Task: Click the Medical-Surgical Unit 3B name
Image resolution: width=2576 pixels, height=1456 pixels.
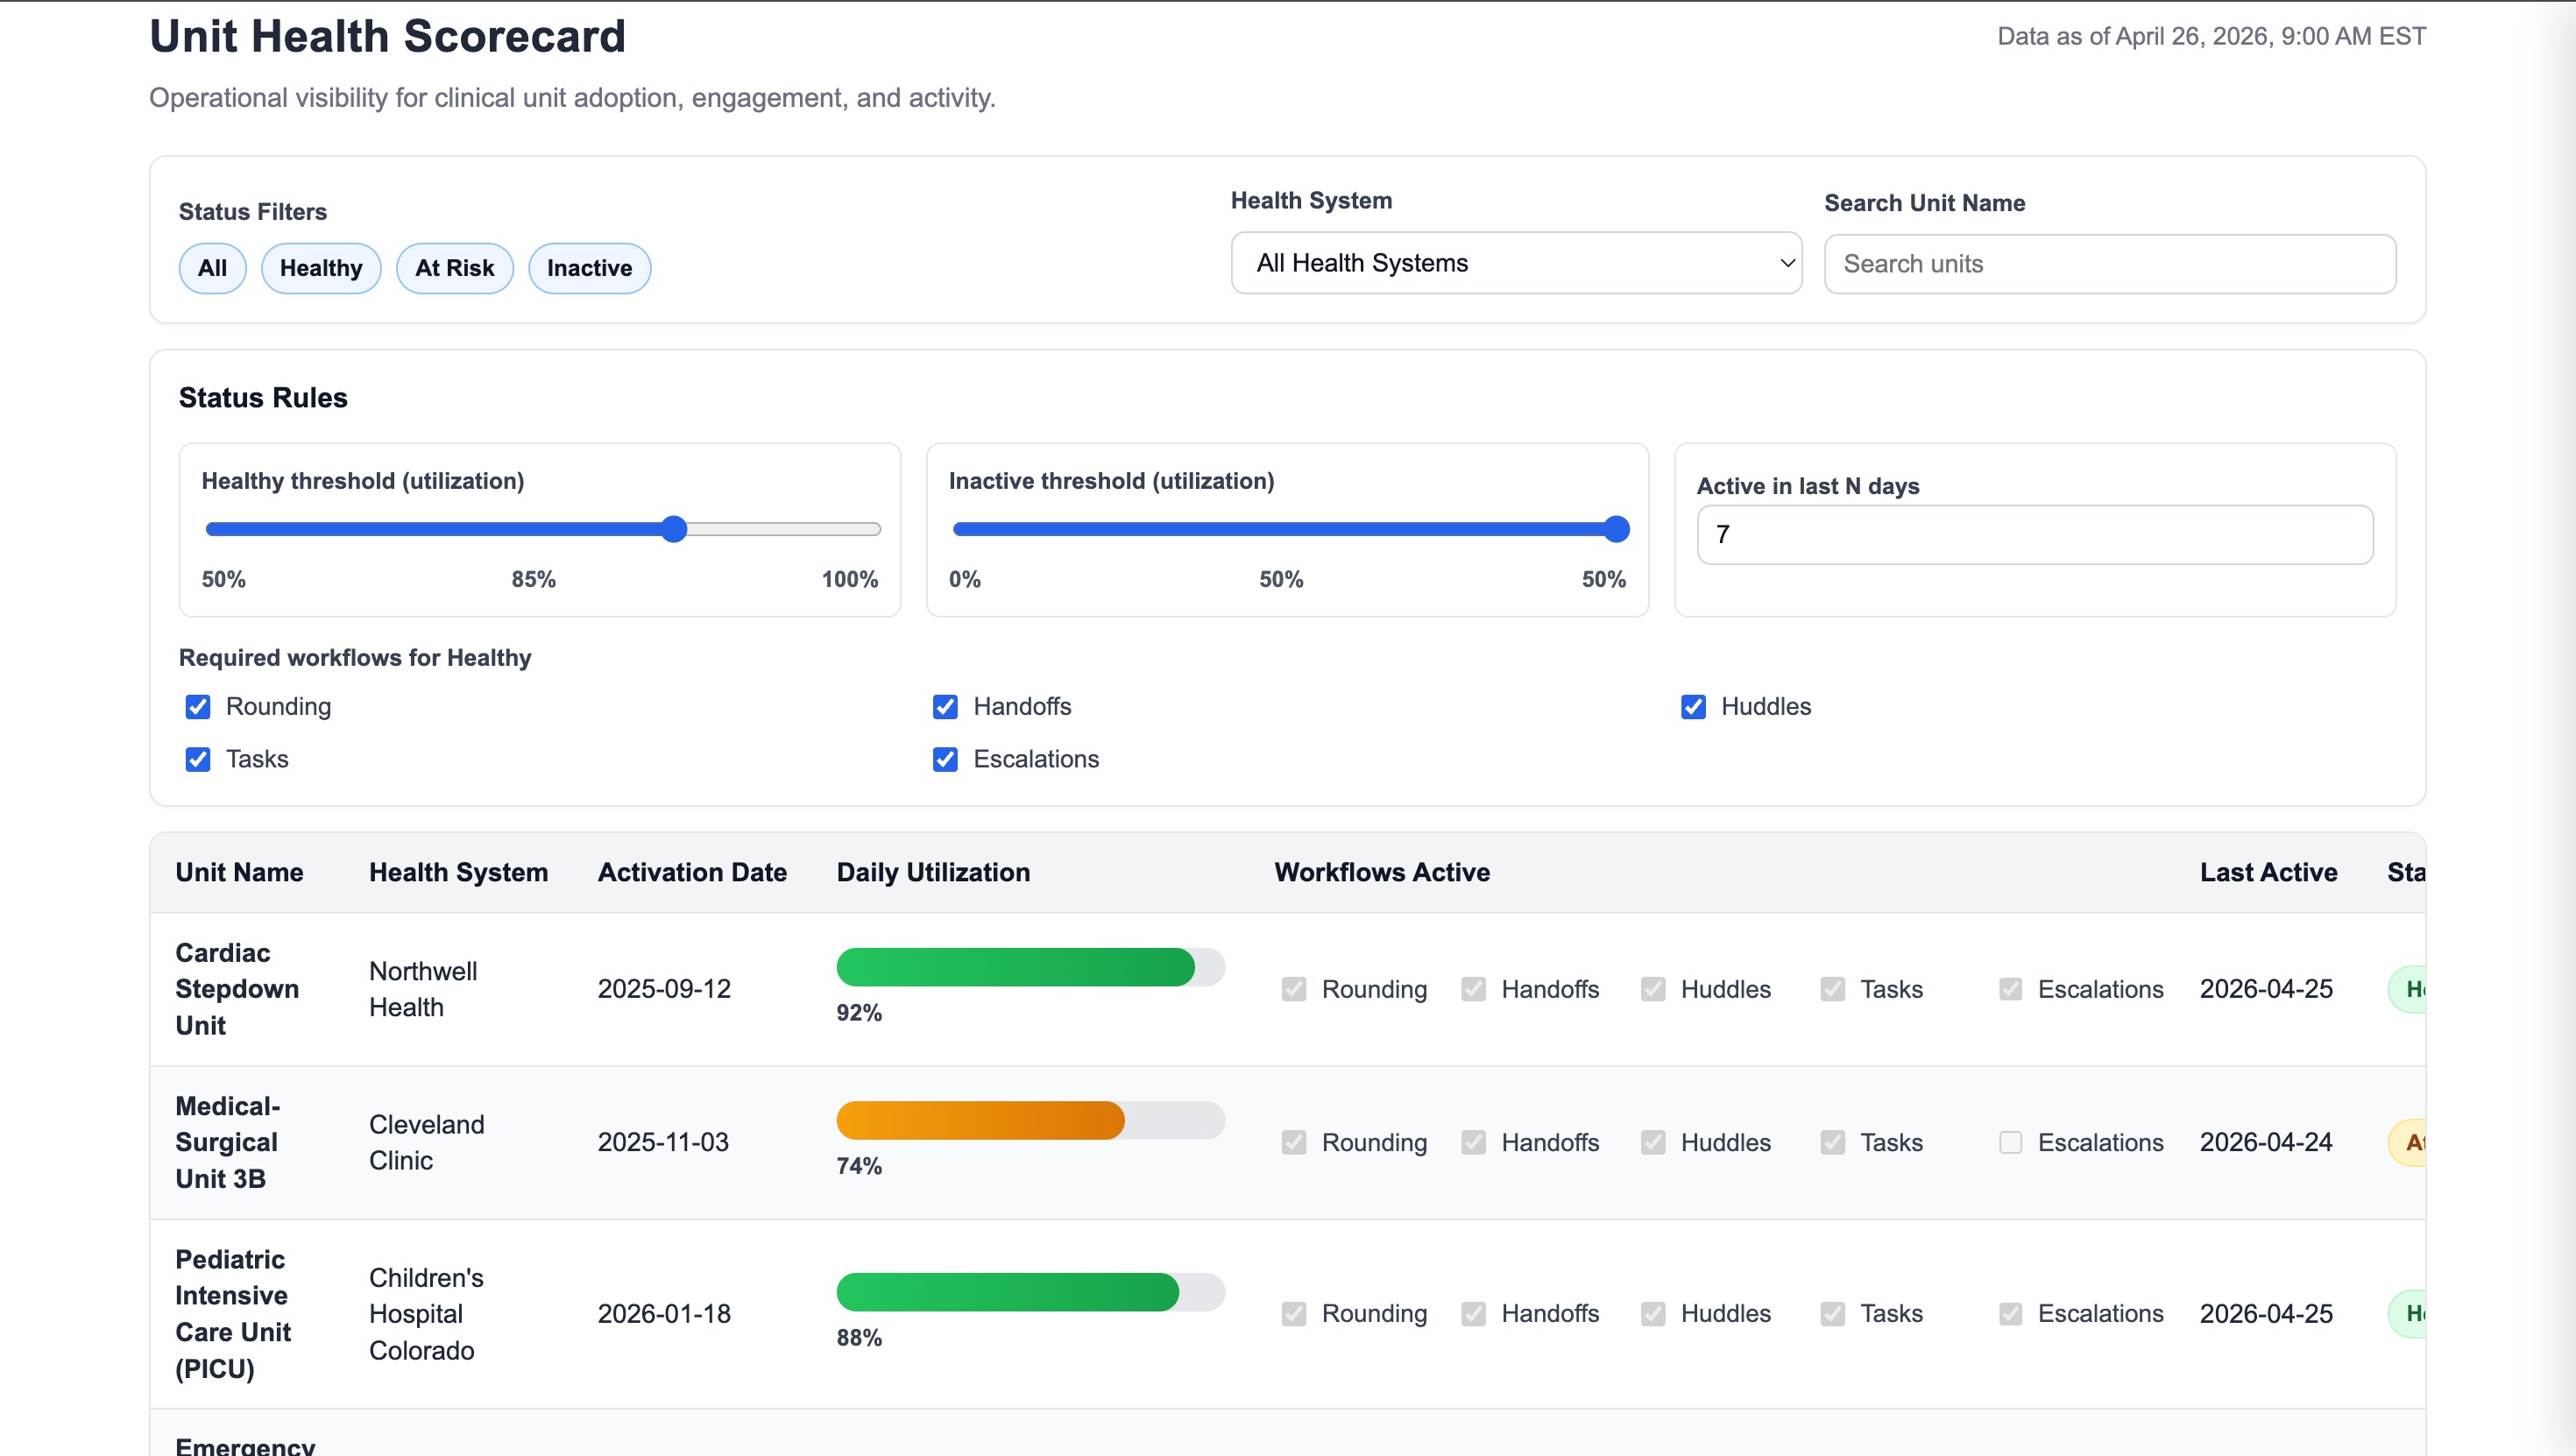Action: (x=227, y=1142)
